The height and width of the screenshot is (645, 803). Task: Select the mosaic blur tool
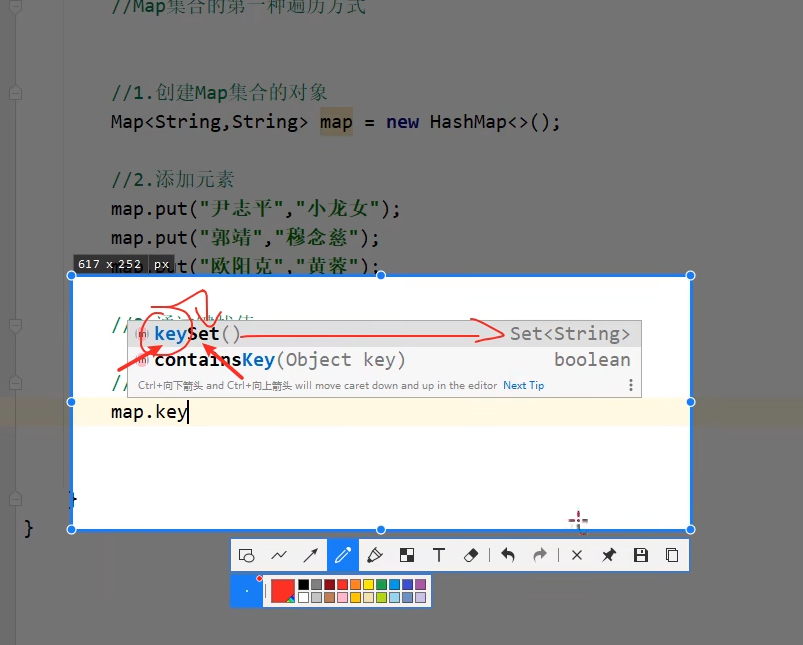click(x=407, y=555)
